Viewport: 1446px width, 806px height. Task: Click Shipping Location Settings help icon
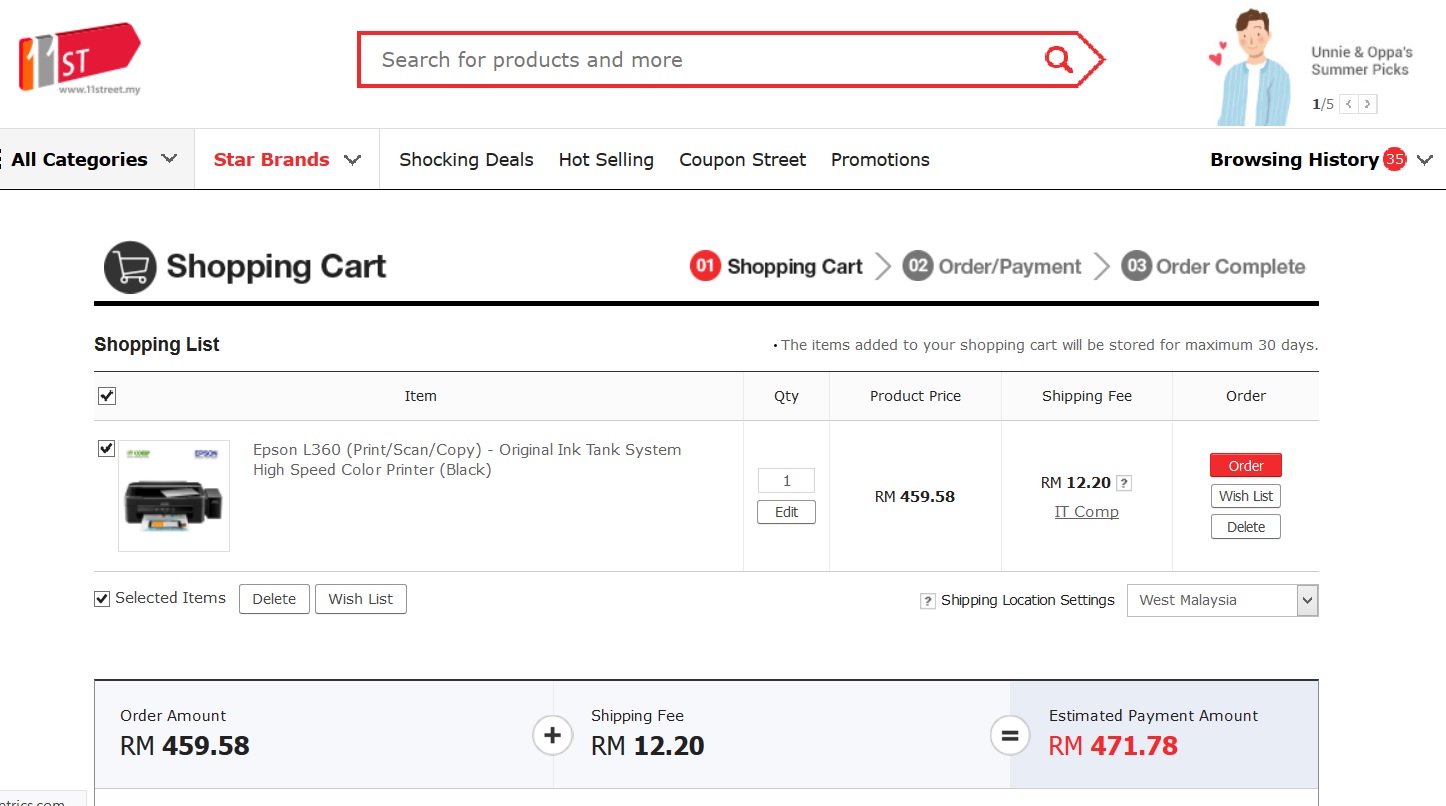(928, 601)
